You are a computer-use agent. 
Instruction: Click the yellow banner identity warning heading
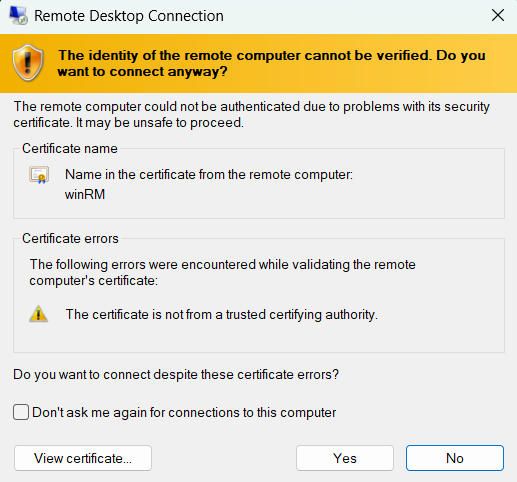pos(272,63)
